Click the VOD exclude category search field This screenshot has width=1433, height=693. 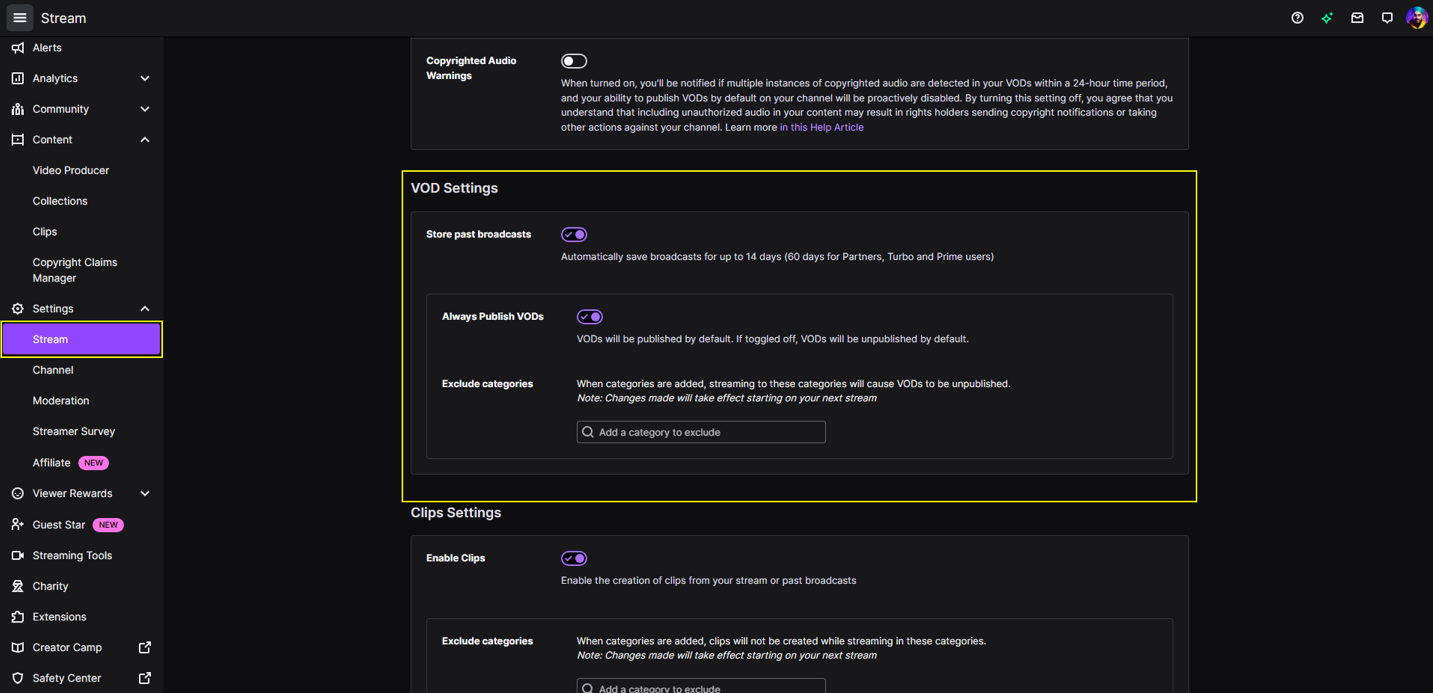700,431
